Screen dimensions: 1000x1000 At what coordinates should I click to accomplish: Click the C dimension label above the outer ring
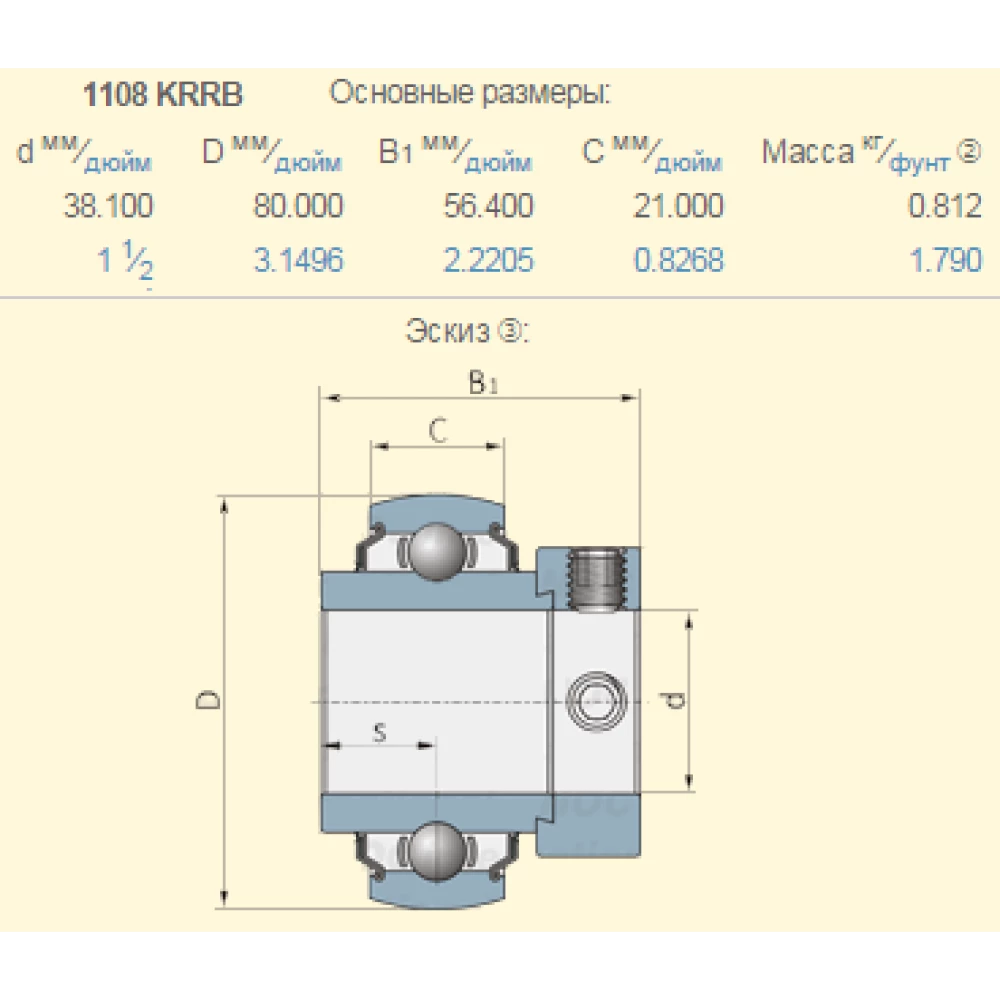coord(437,430)
